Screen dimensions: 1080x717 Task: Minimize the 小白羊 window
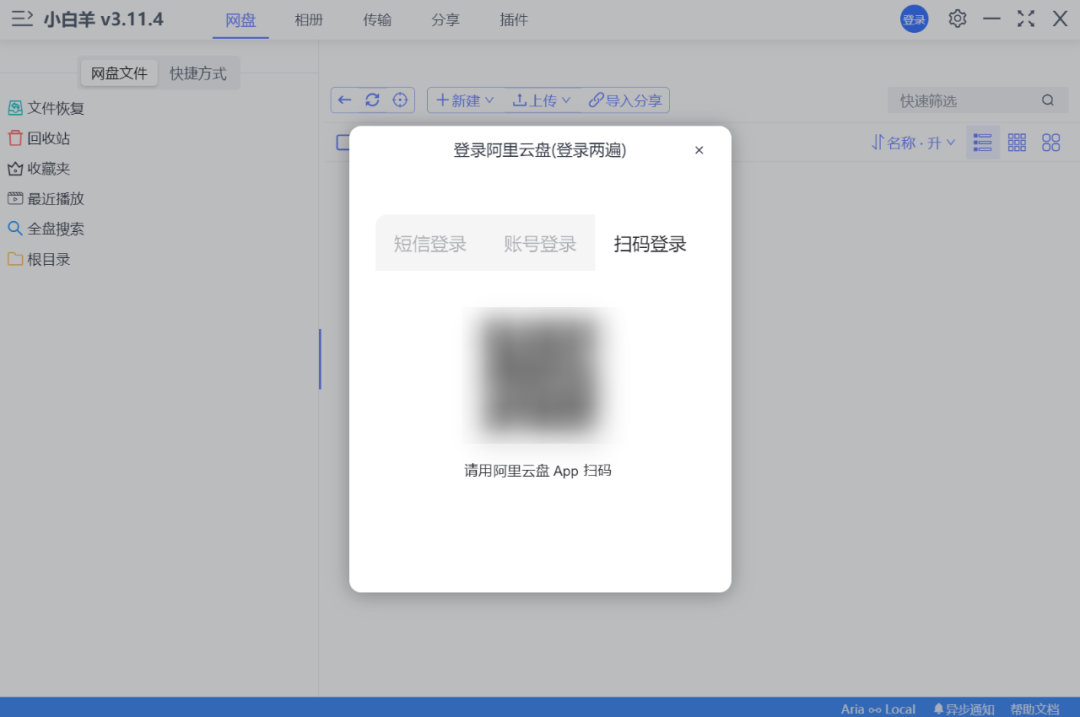tap(991, 19)
